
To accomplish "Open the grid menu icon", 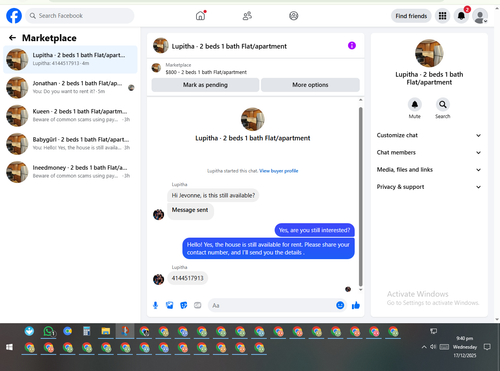I will click(442, 16).
